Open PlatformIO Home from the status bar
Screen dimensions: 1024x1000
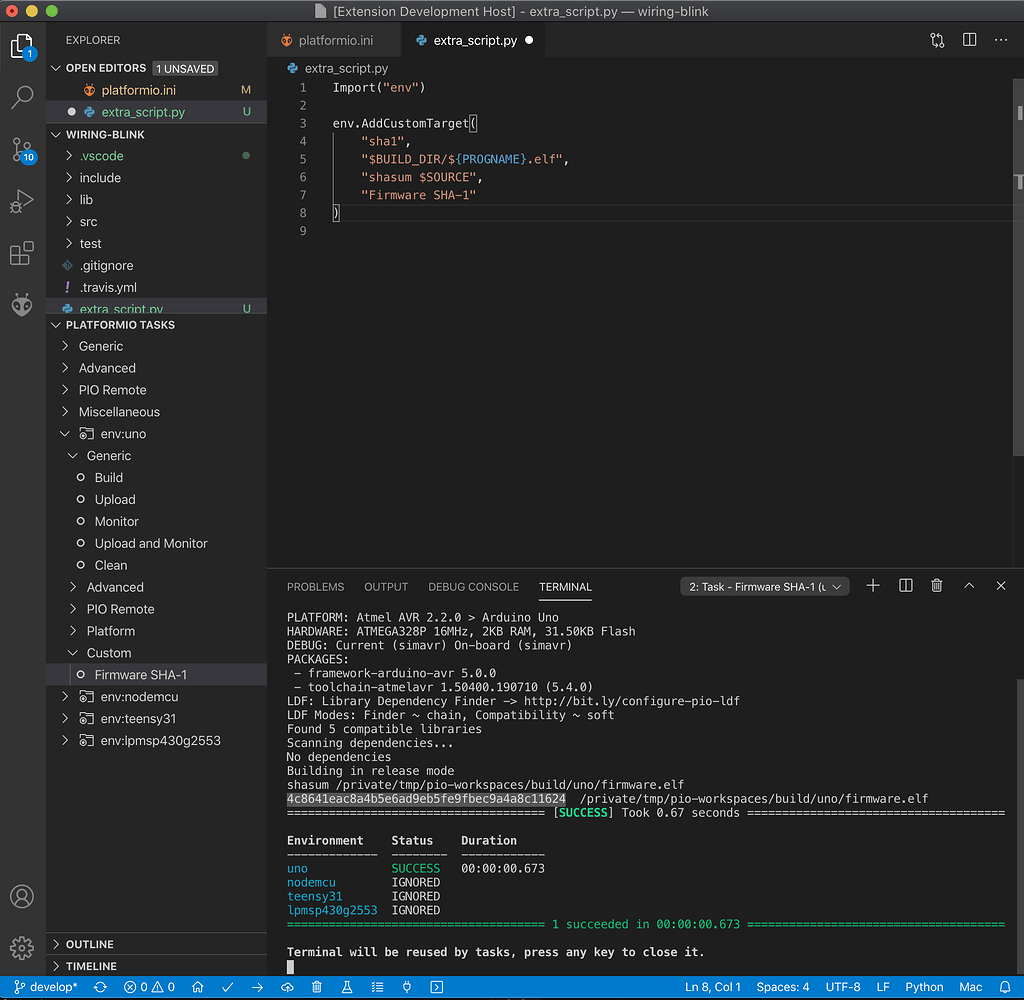[x=197, y=986]
